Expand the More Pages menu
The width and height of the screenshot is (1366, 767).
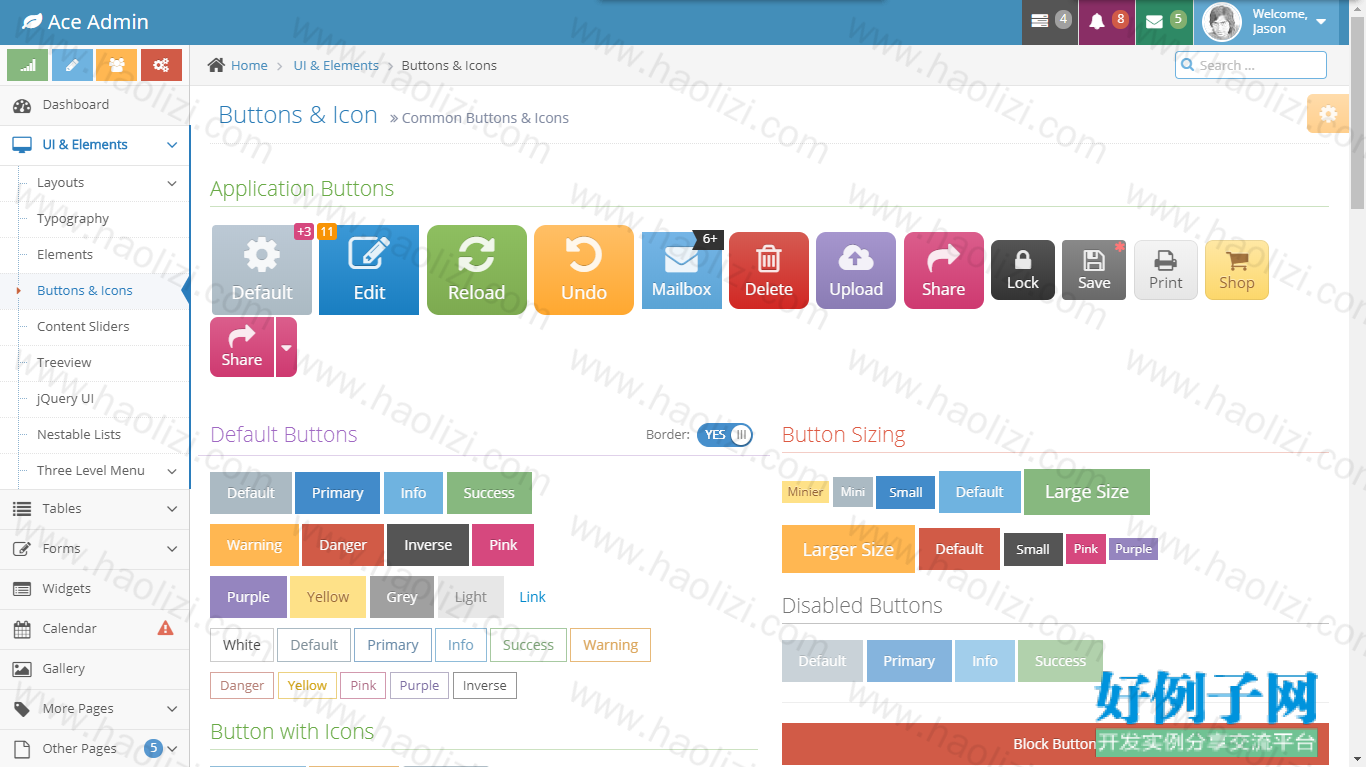[x=95, y=709]
